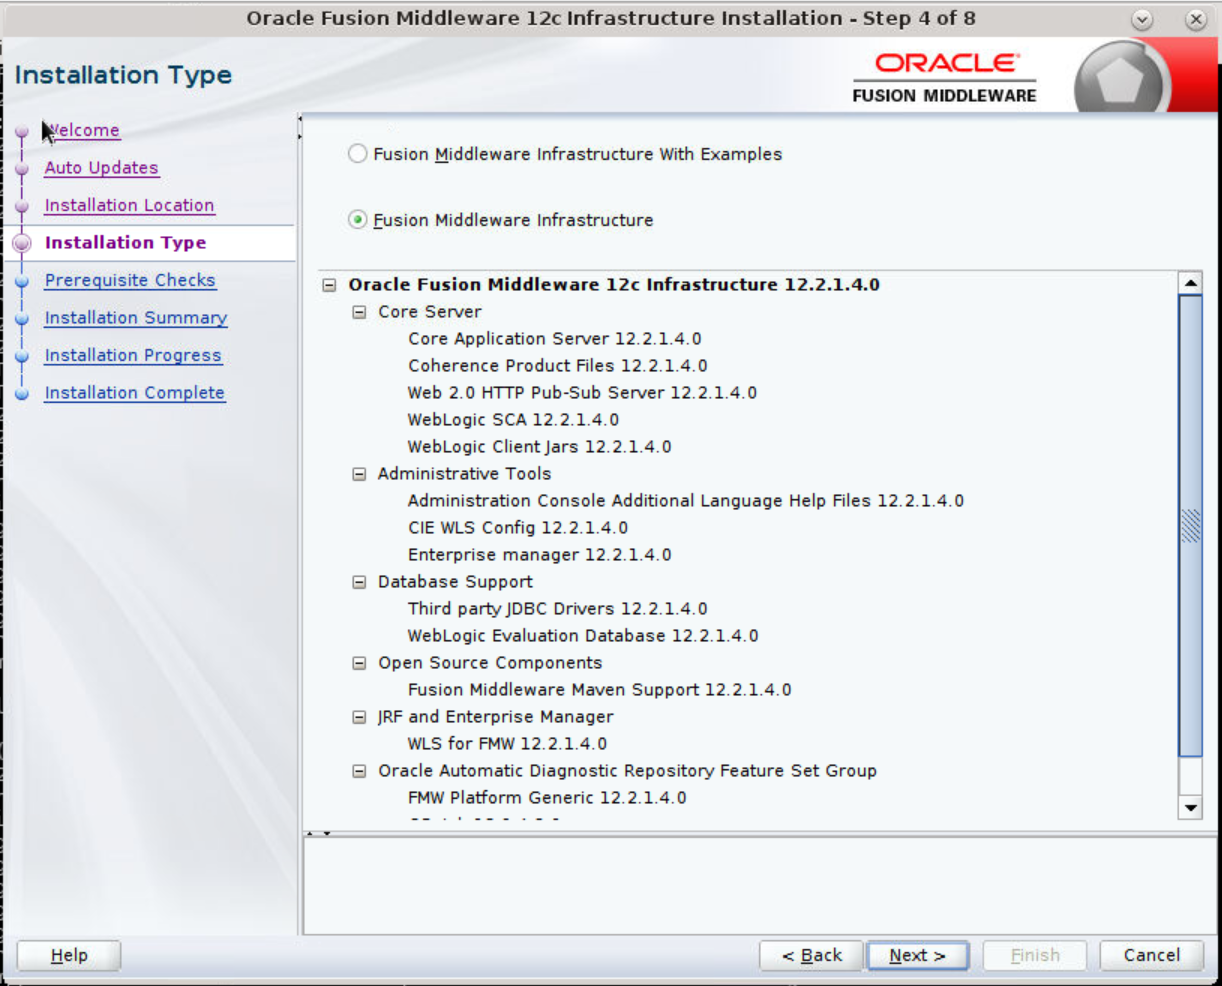Collapse the Administrative Tools node

pos(359,474)
